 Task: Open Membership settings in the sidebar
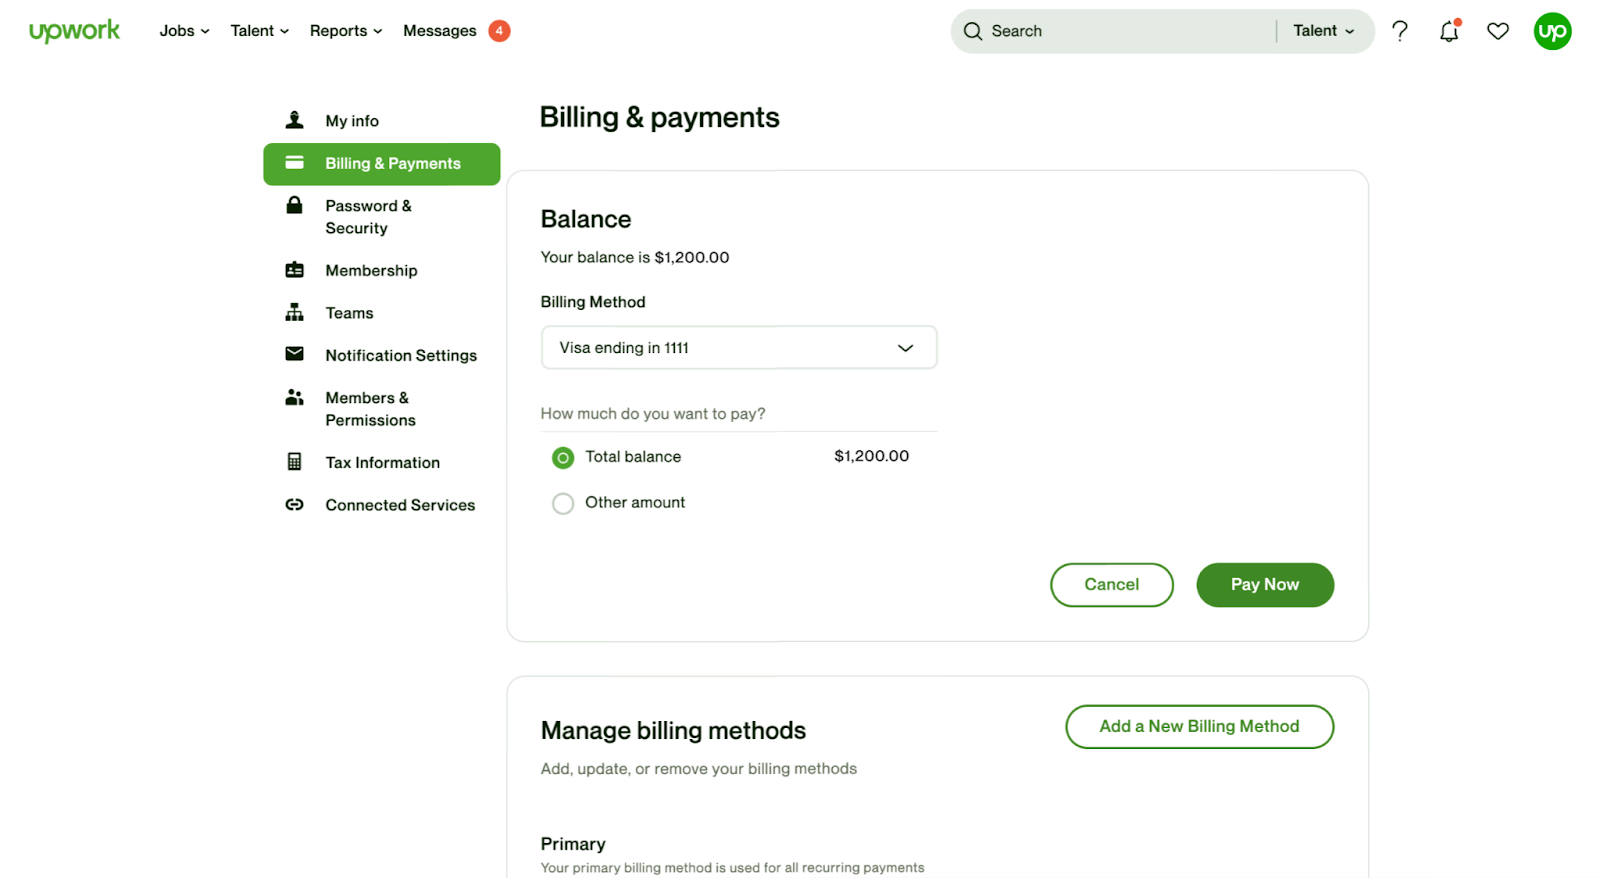[371, 271]
